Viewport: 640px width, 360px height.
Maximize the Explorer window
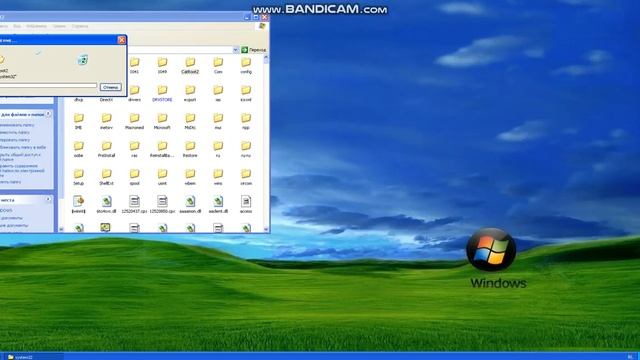256,17
